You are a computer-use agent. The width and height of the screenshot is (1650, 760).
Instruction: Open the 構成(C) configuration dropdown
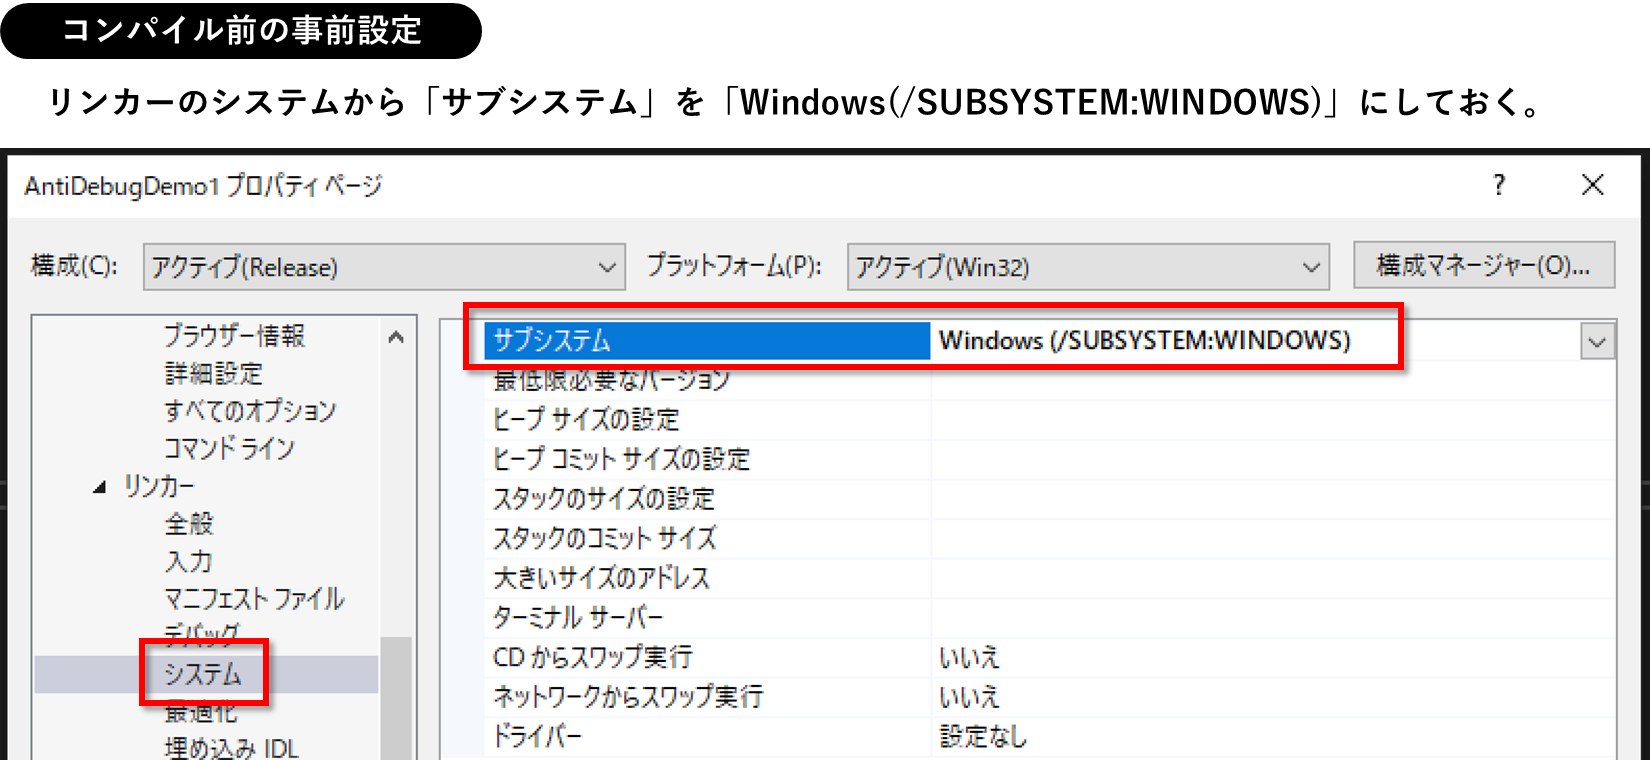(384, 267)
